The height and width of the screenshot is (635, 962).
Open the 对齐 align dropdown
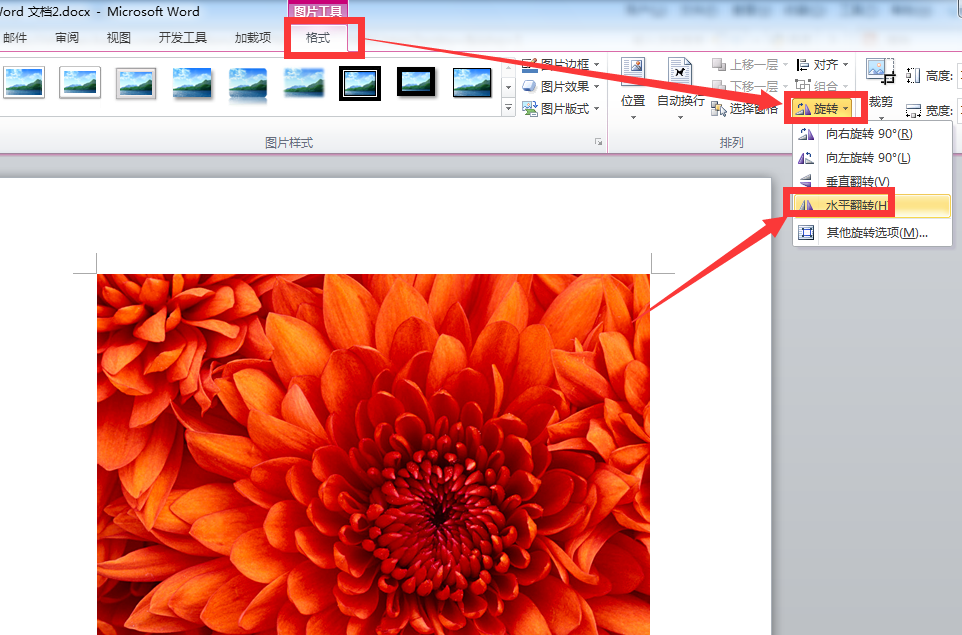822,64
